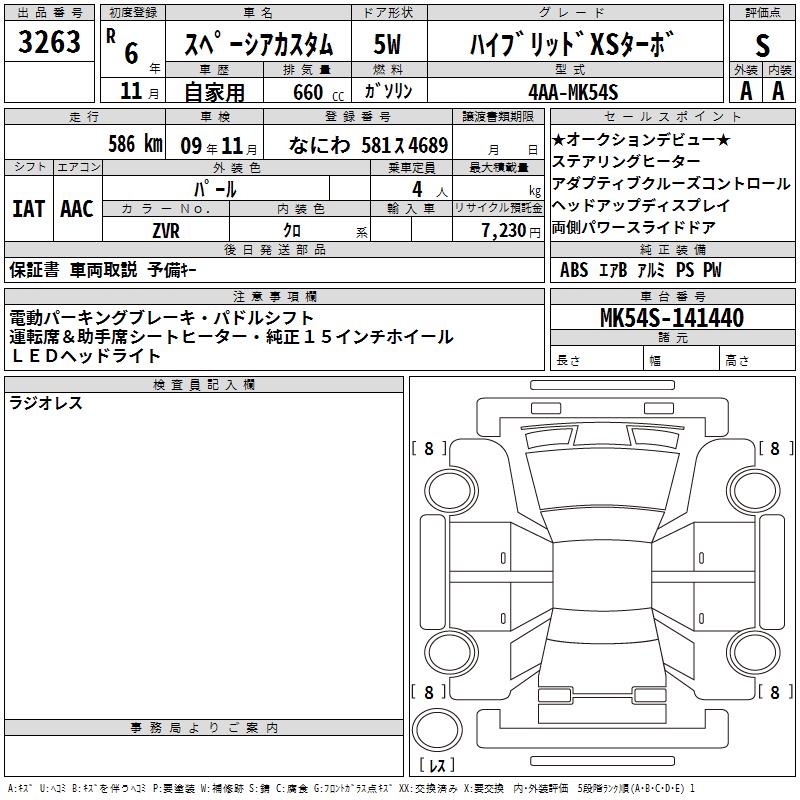Click the recycle deposit "7,230円"
The image size is (800, 800).
point(511,231)
